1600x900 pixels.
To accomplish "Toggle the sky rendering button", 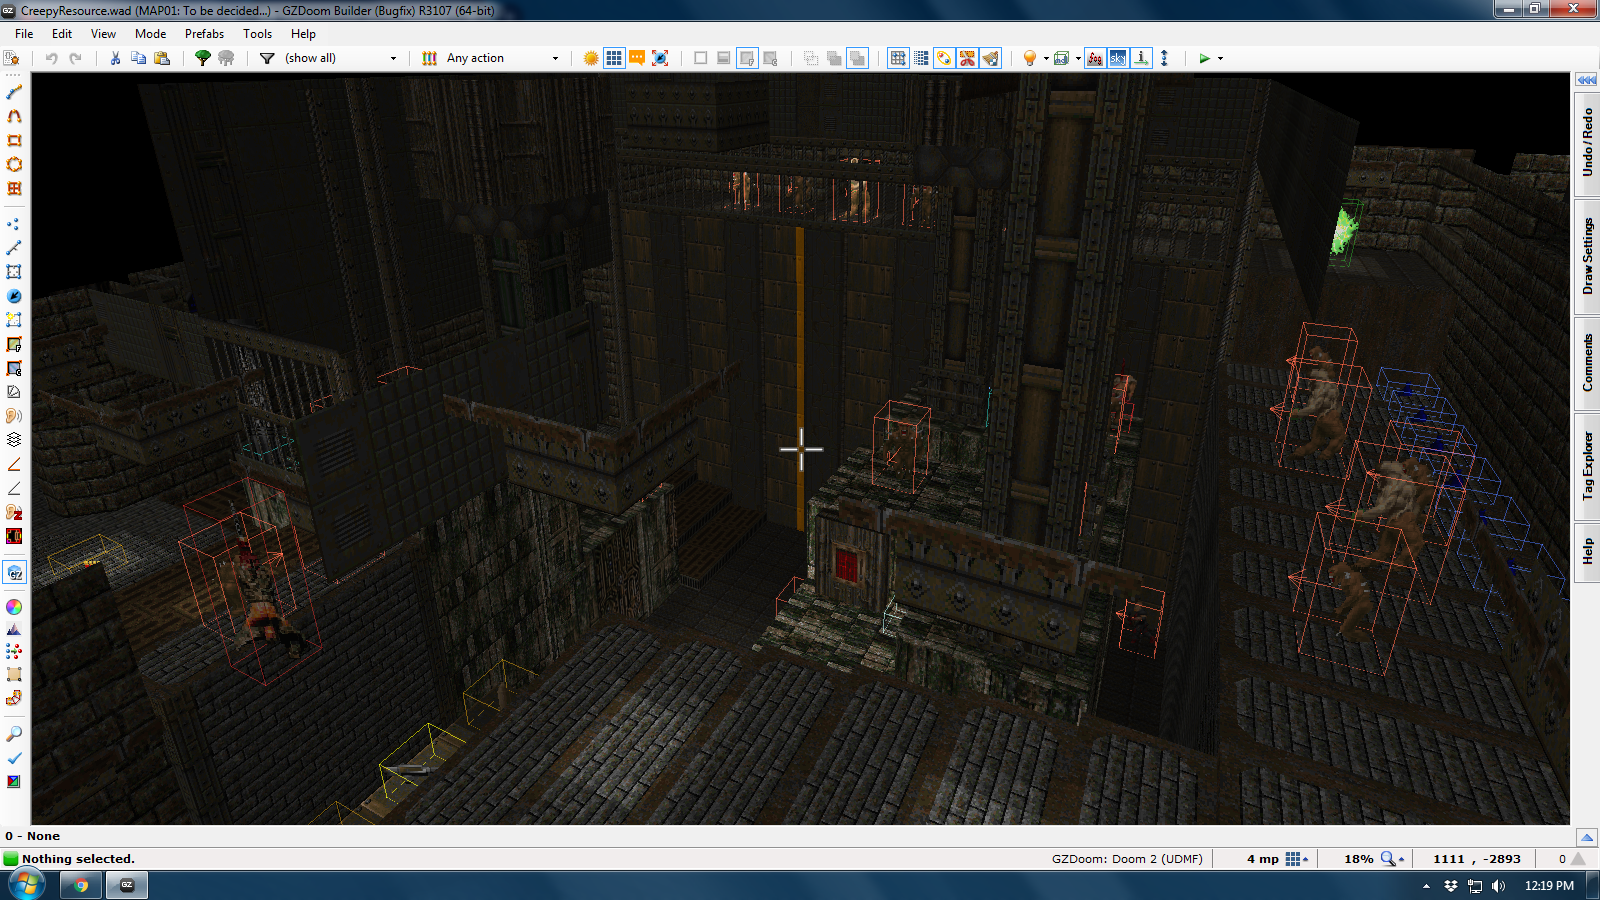I will tap(1118, 58).
